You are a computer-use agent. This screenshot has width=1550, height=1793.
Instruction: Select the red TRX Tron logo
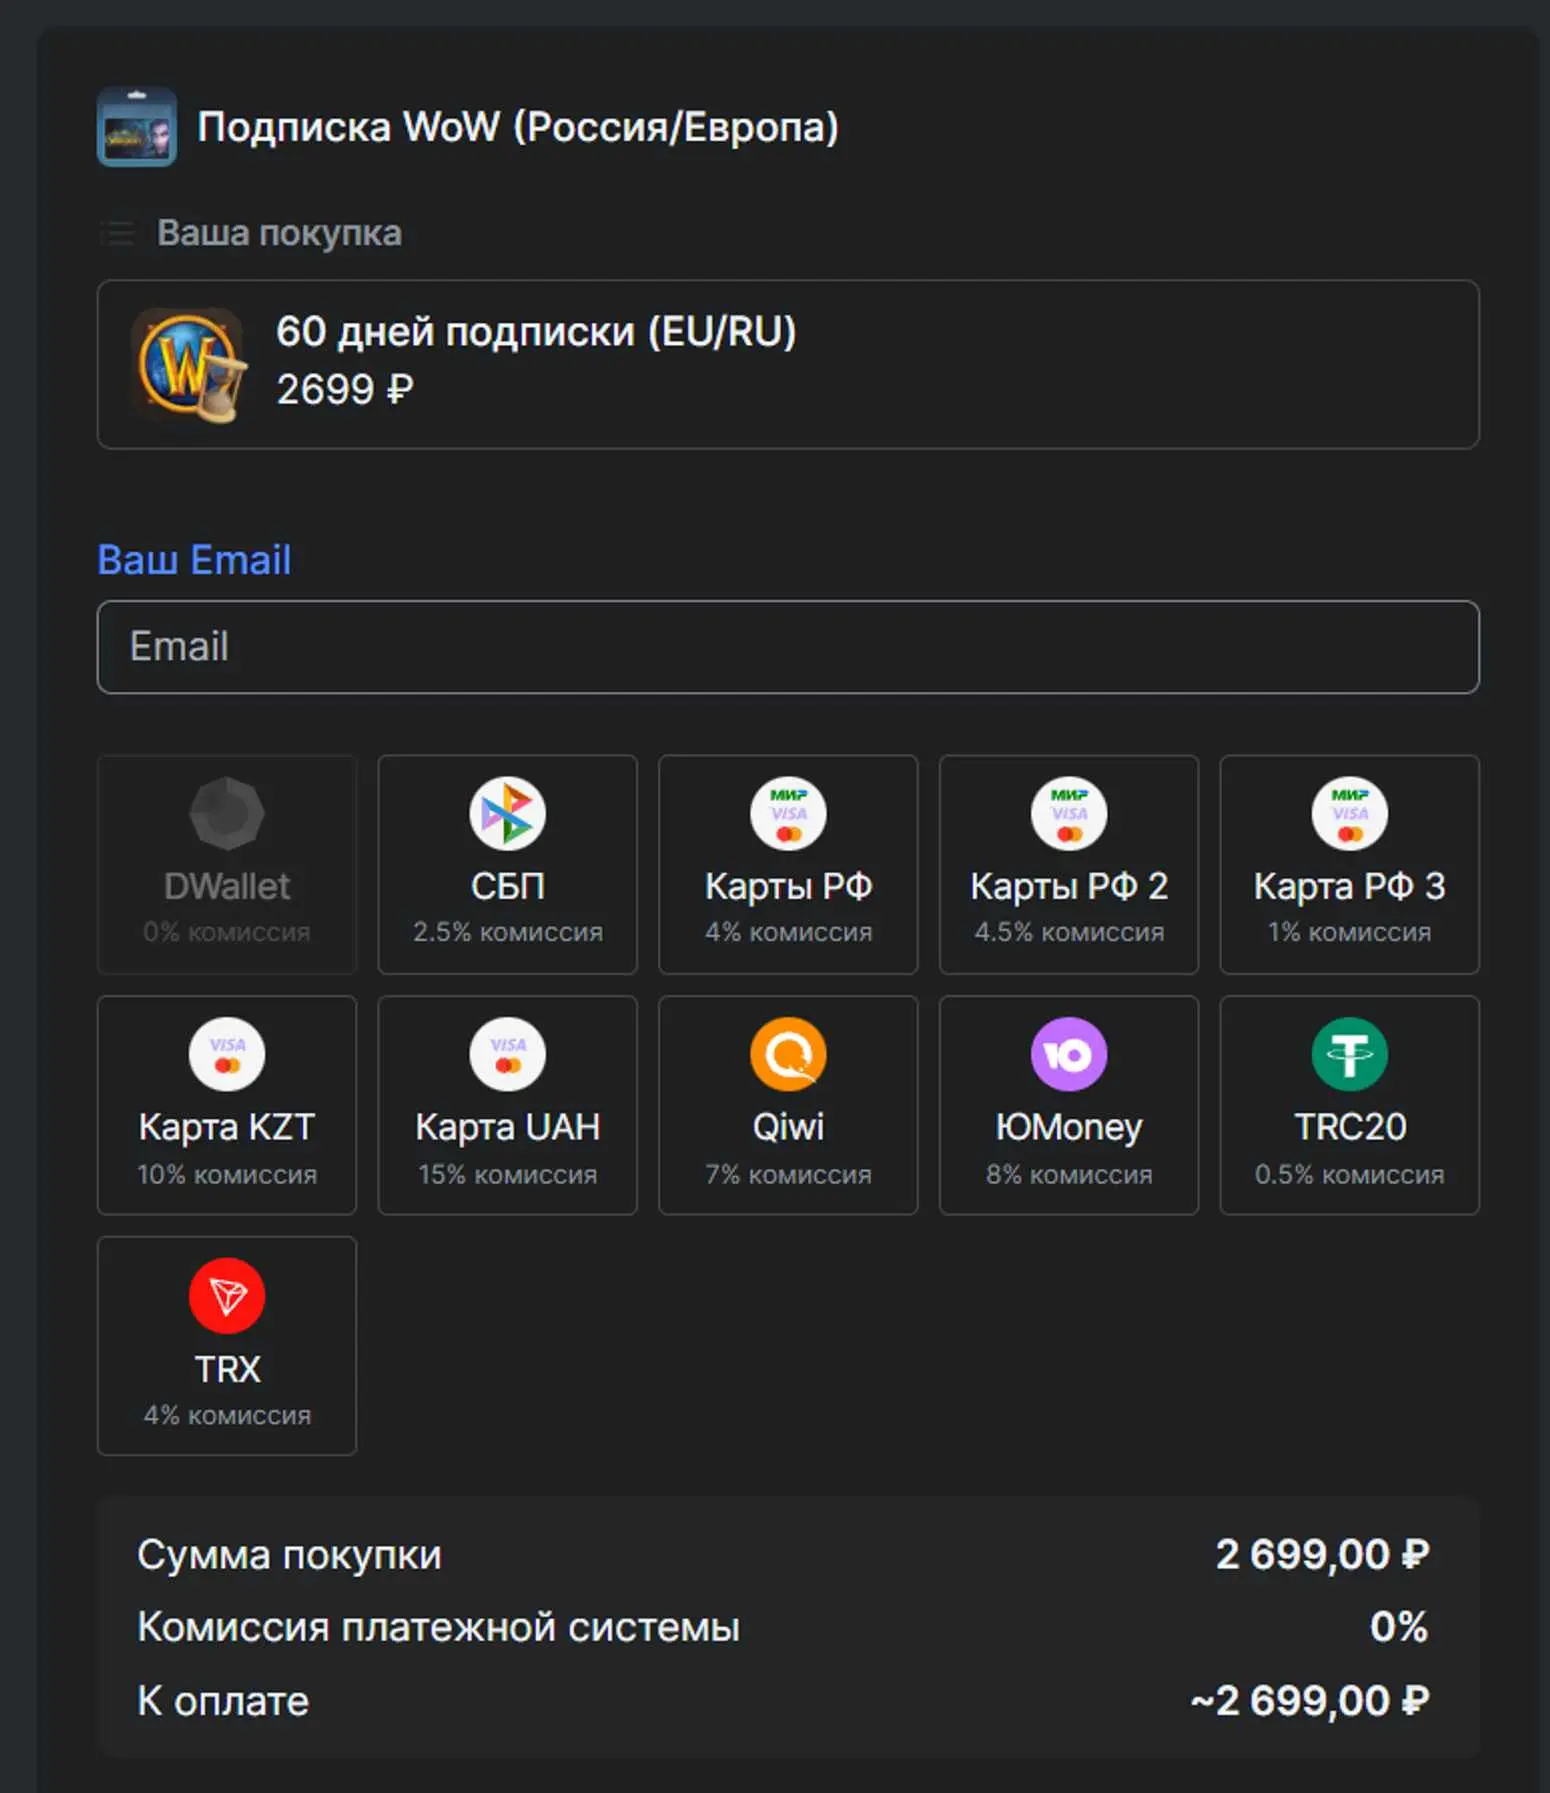[227, 1295]
